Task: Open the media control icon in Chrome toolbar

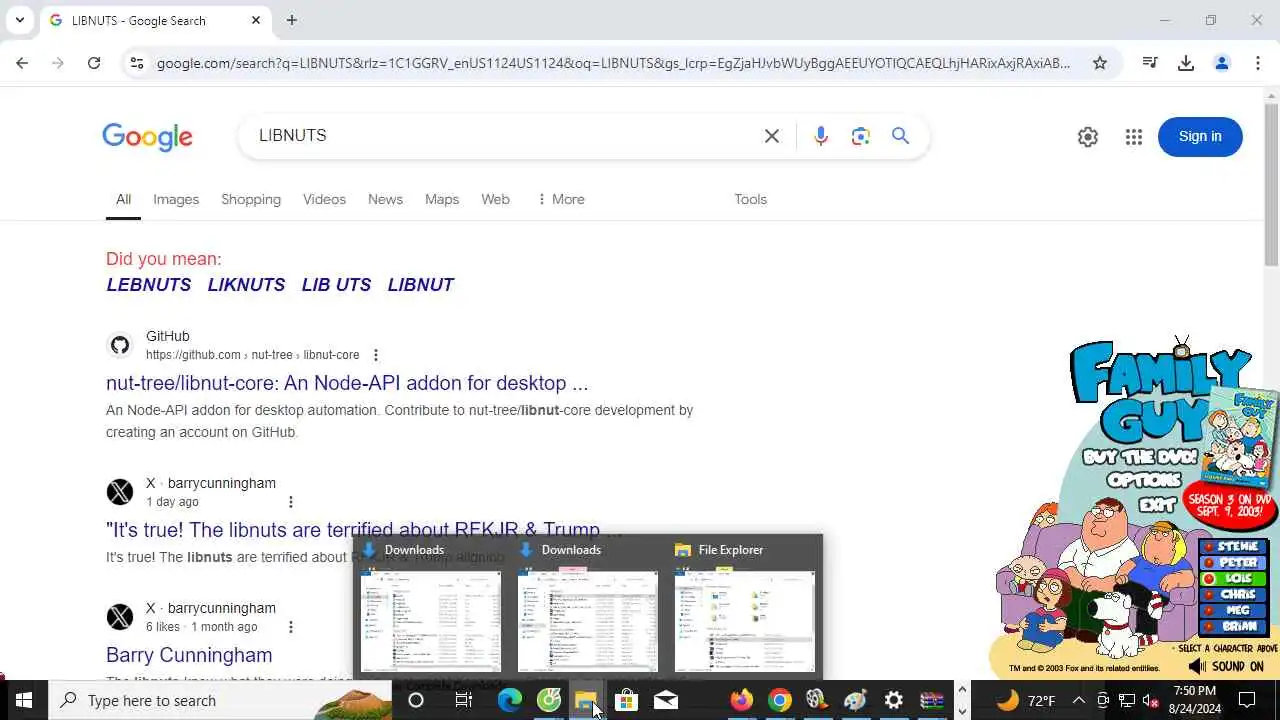Action: click(x=1150, y=63)
